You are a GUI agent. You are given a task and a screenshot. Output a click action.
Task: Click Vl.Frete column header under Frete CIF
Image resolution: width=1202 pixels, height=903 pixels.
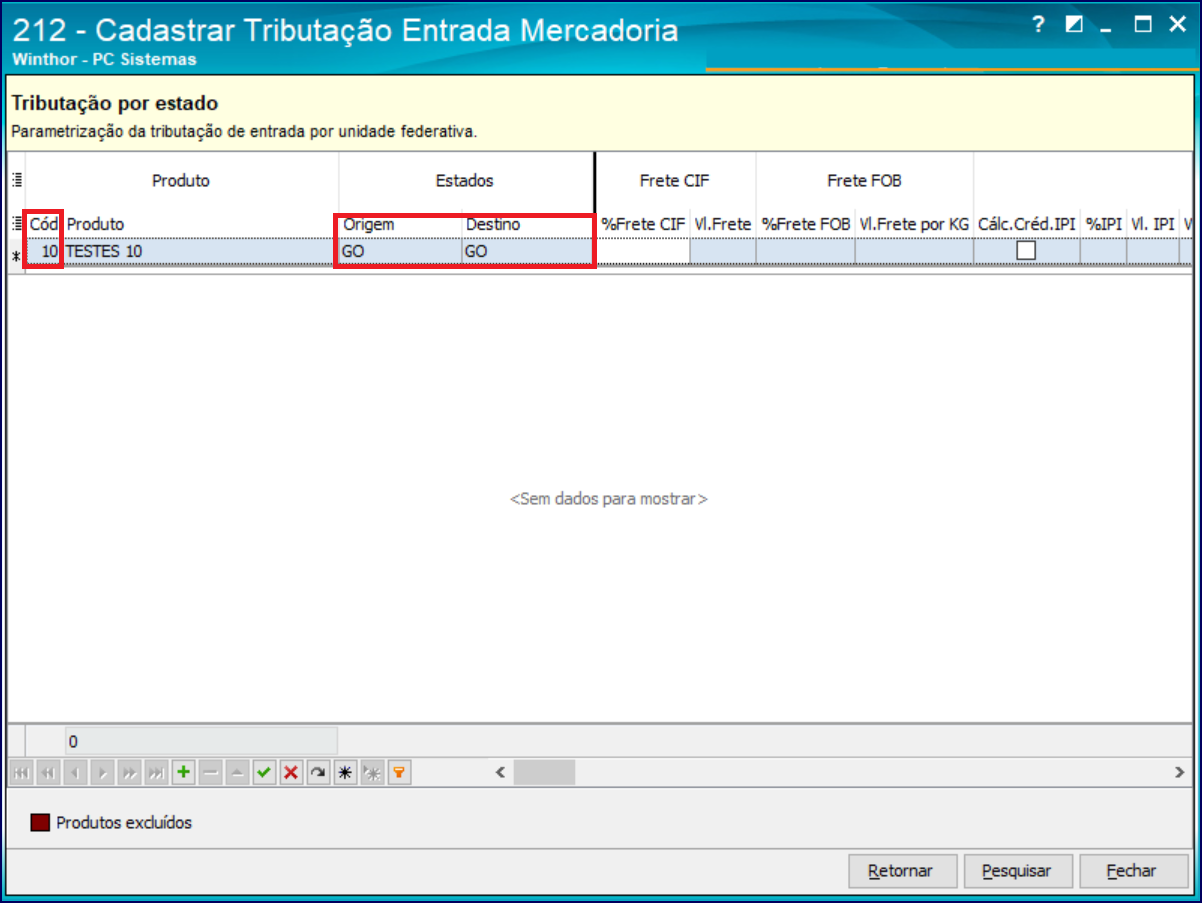[723, 224]
